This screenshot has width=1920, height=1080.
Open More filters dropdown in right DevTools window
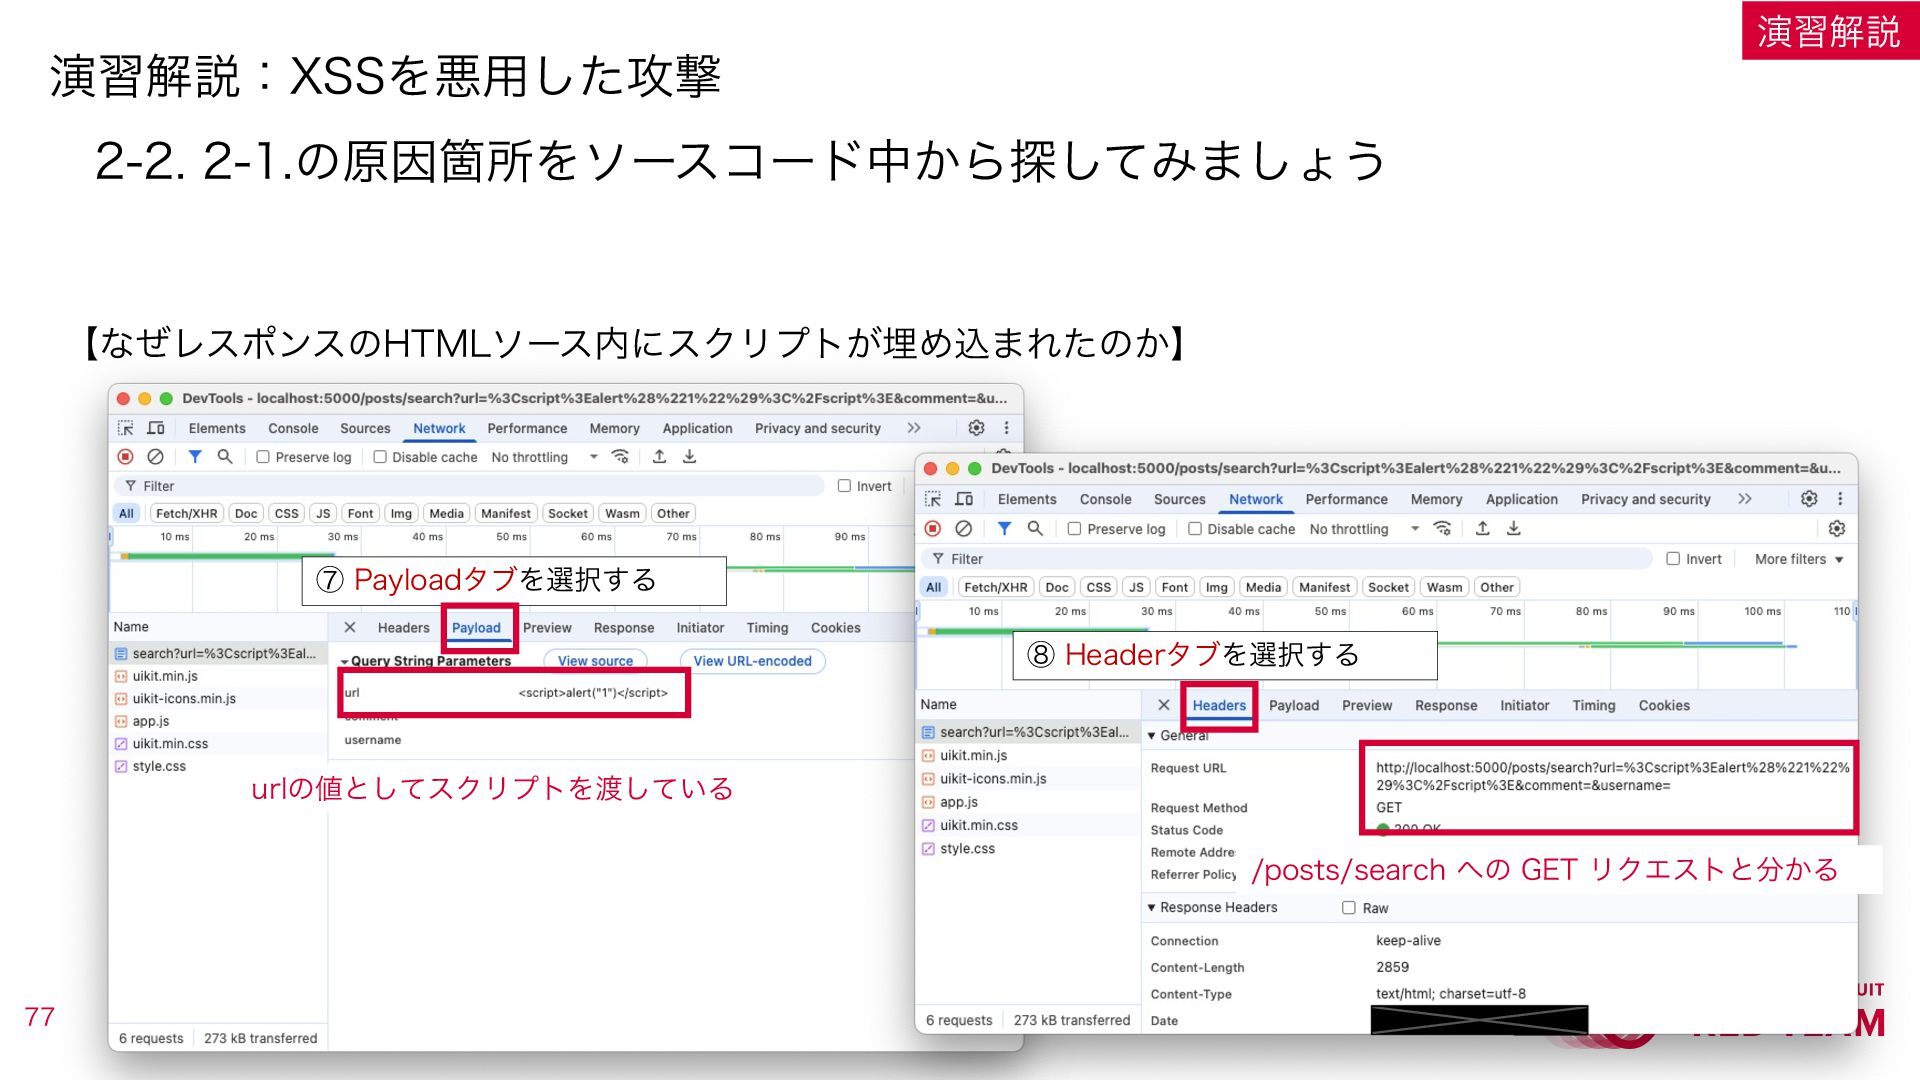(x=1799, y=559)
